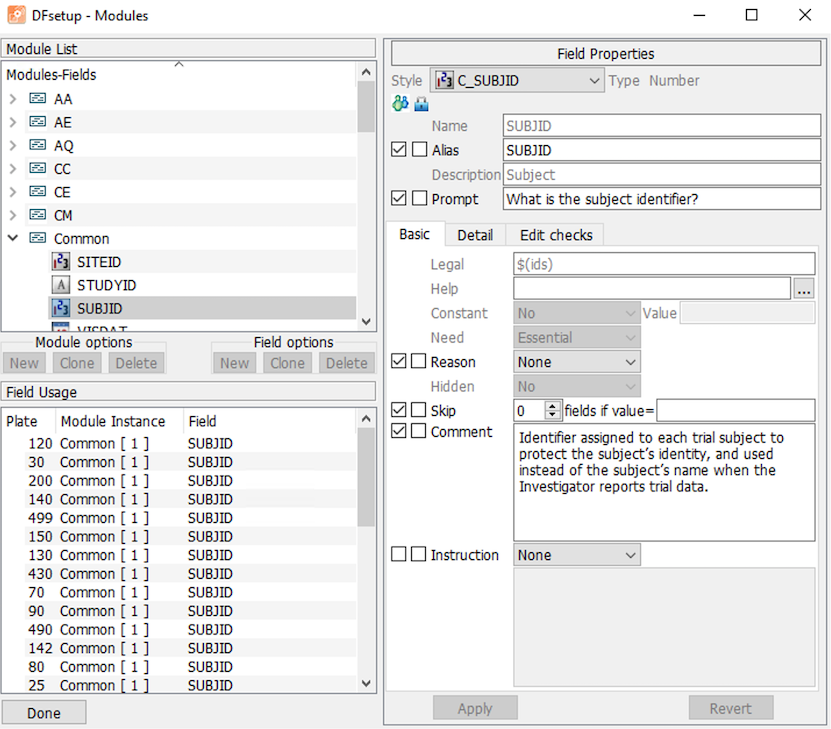Click the Help field browse (...) button

(x=805, y=290)
